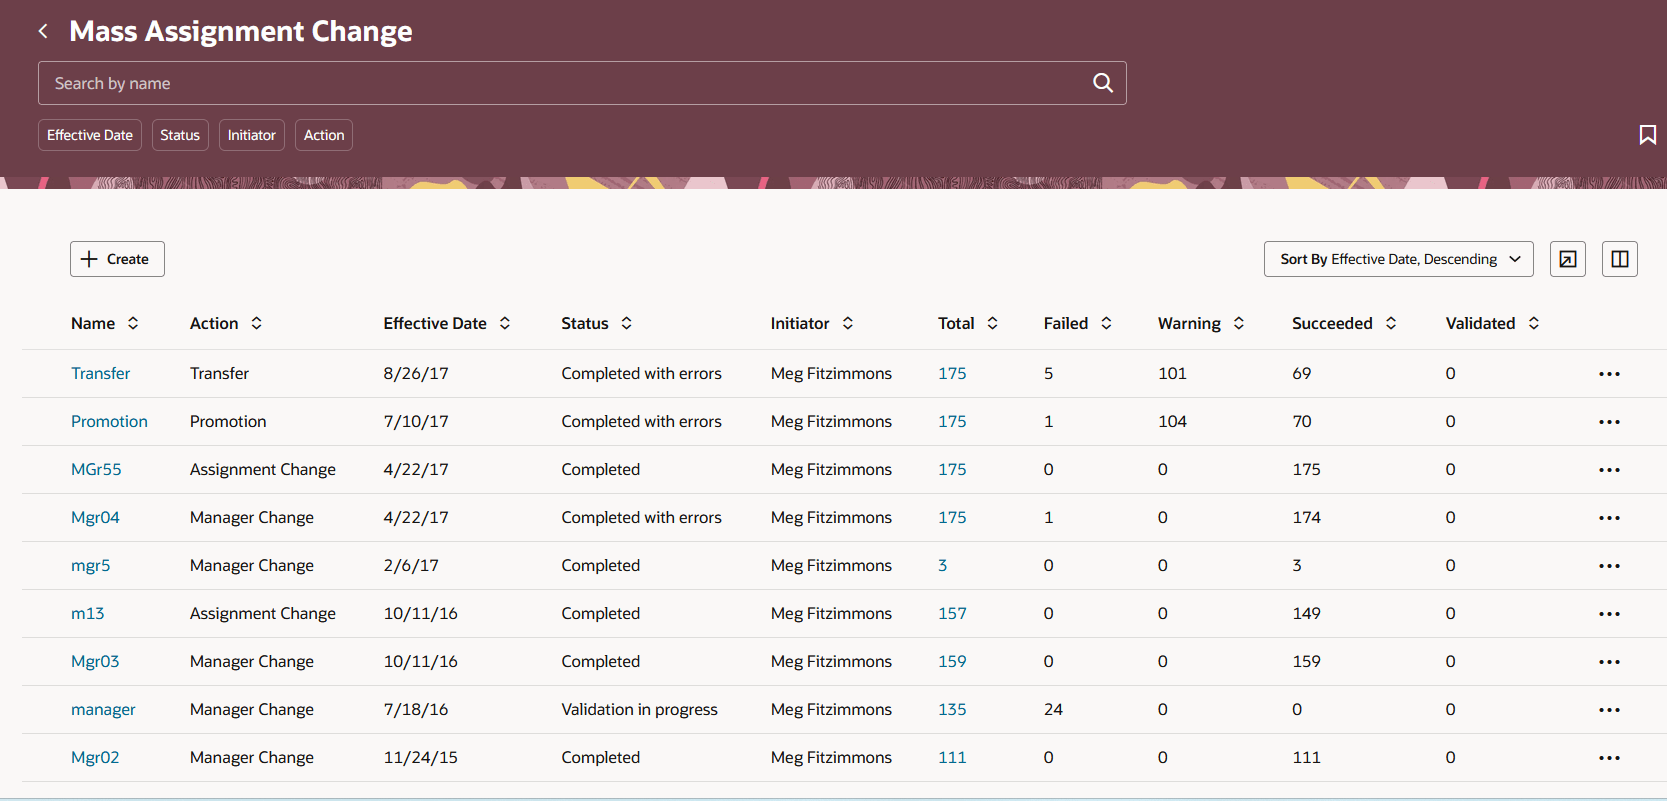Open row actions menu for Transfer
Viewport: 1667px width, 801px height.
click(x=1609, y=374)
